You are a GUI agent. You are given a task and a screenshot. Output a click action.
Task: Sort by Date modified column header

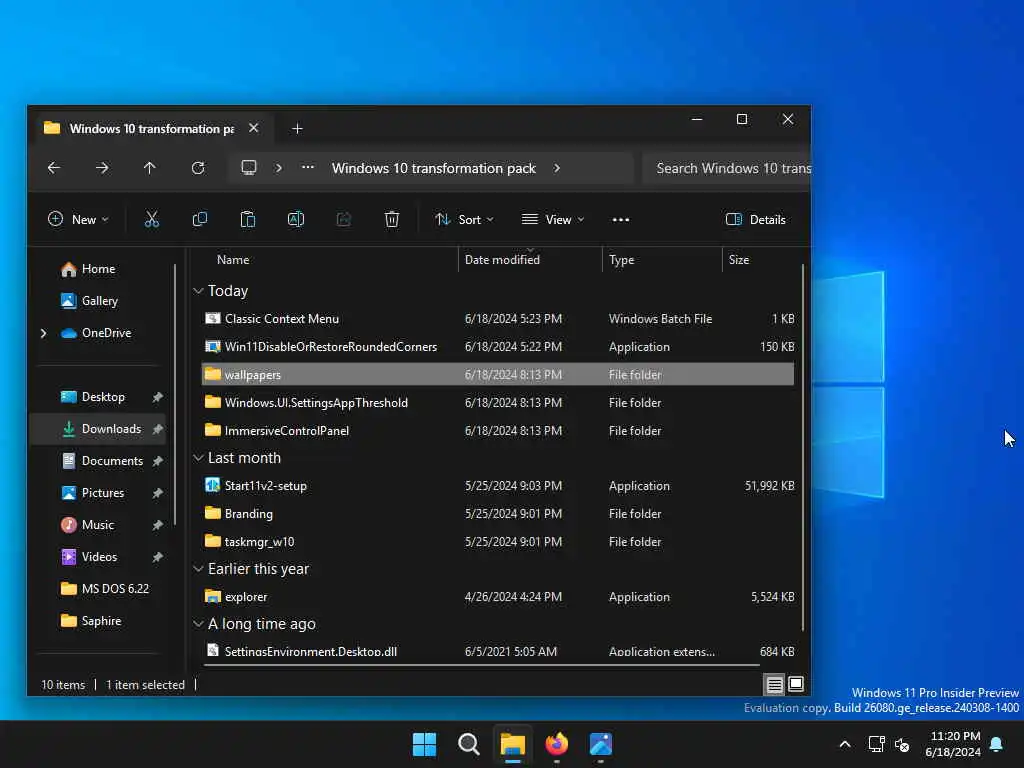coord(502,259)
